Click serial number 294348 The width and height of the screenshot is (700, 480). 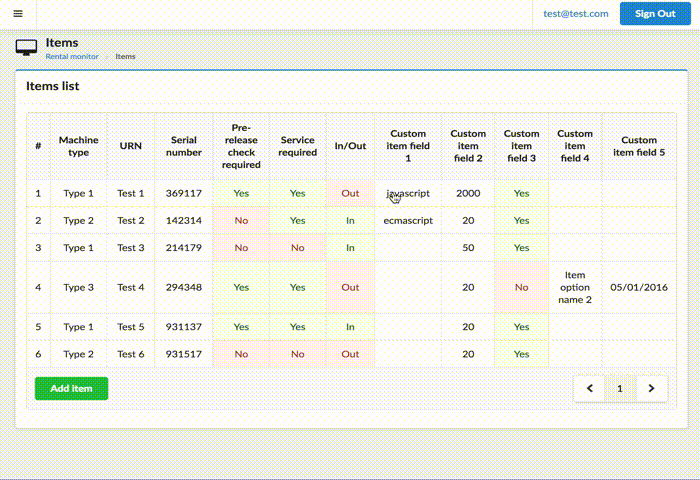[x=183, y=288]
